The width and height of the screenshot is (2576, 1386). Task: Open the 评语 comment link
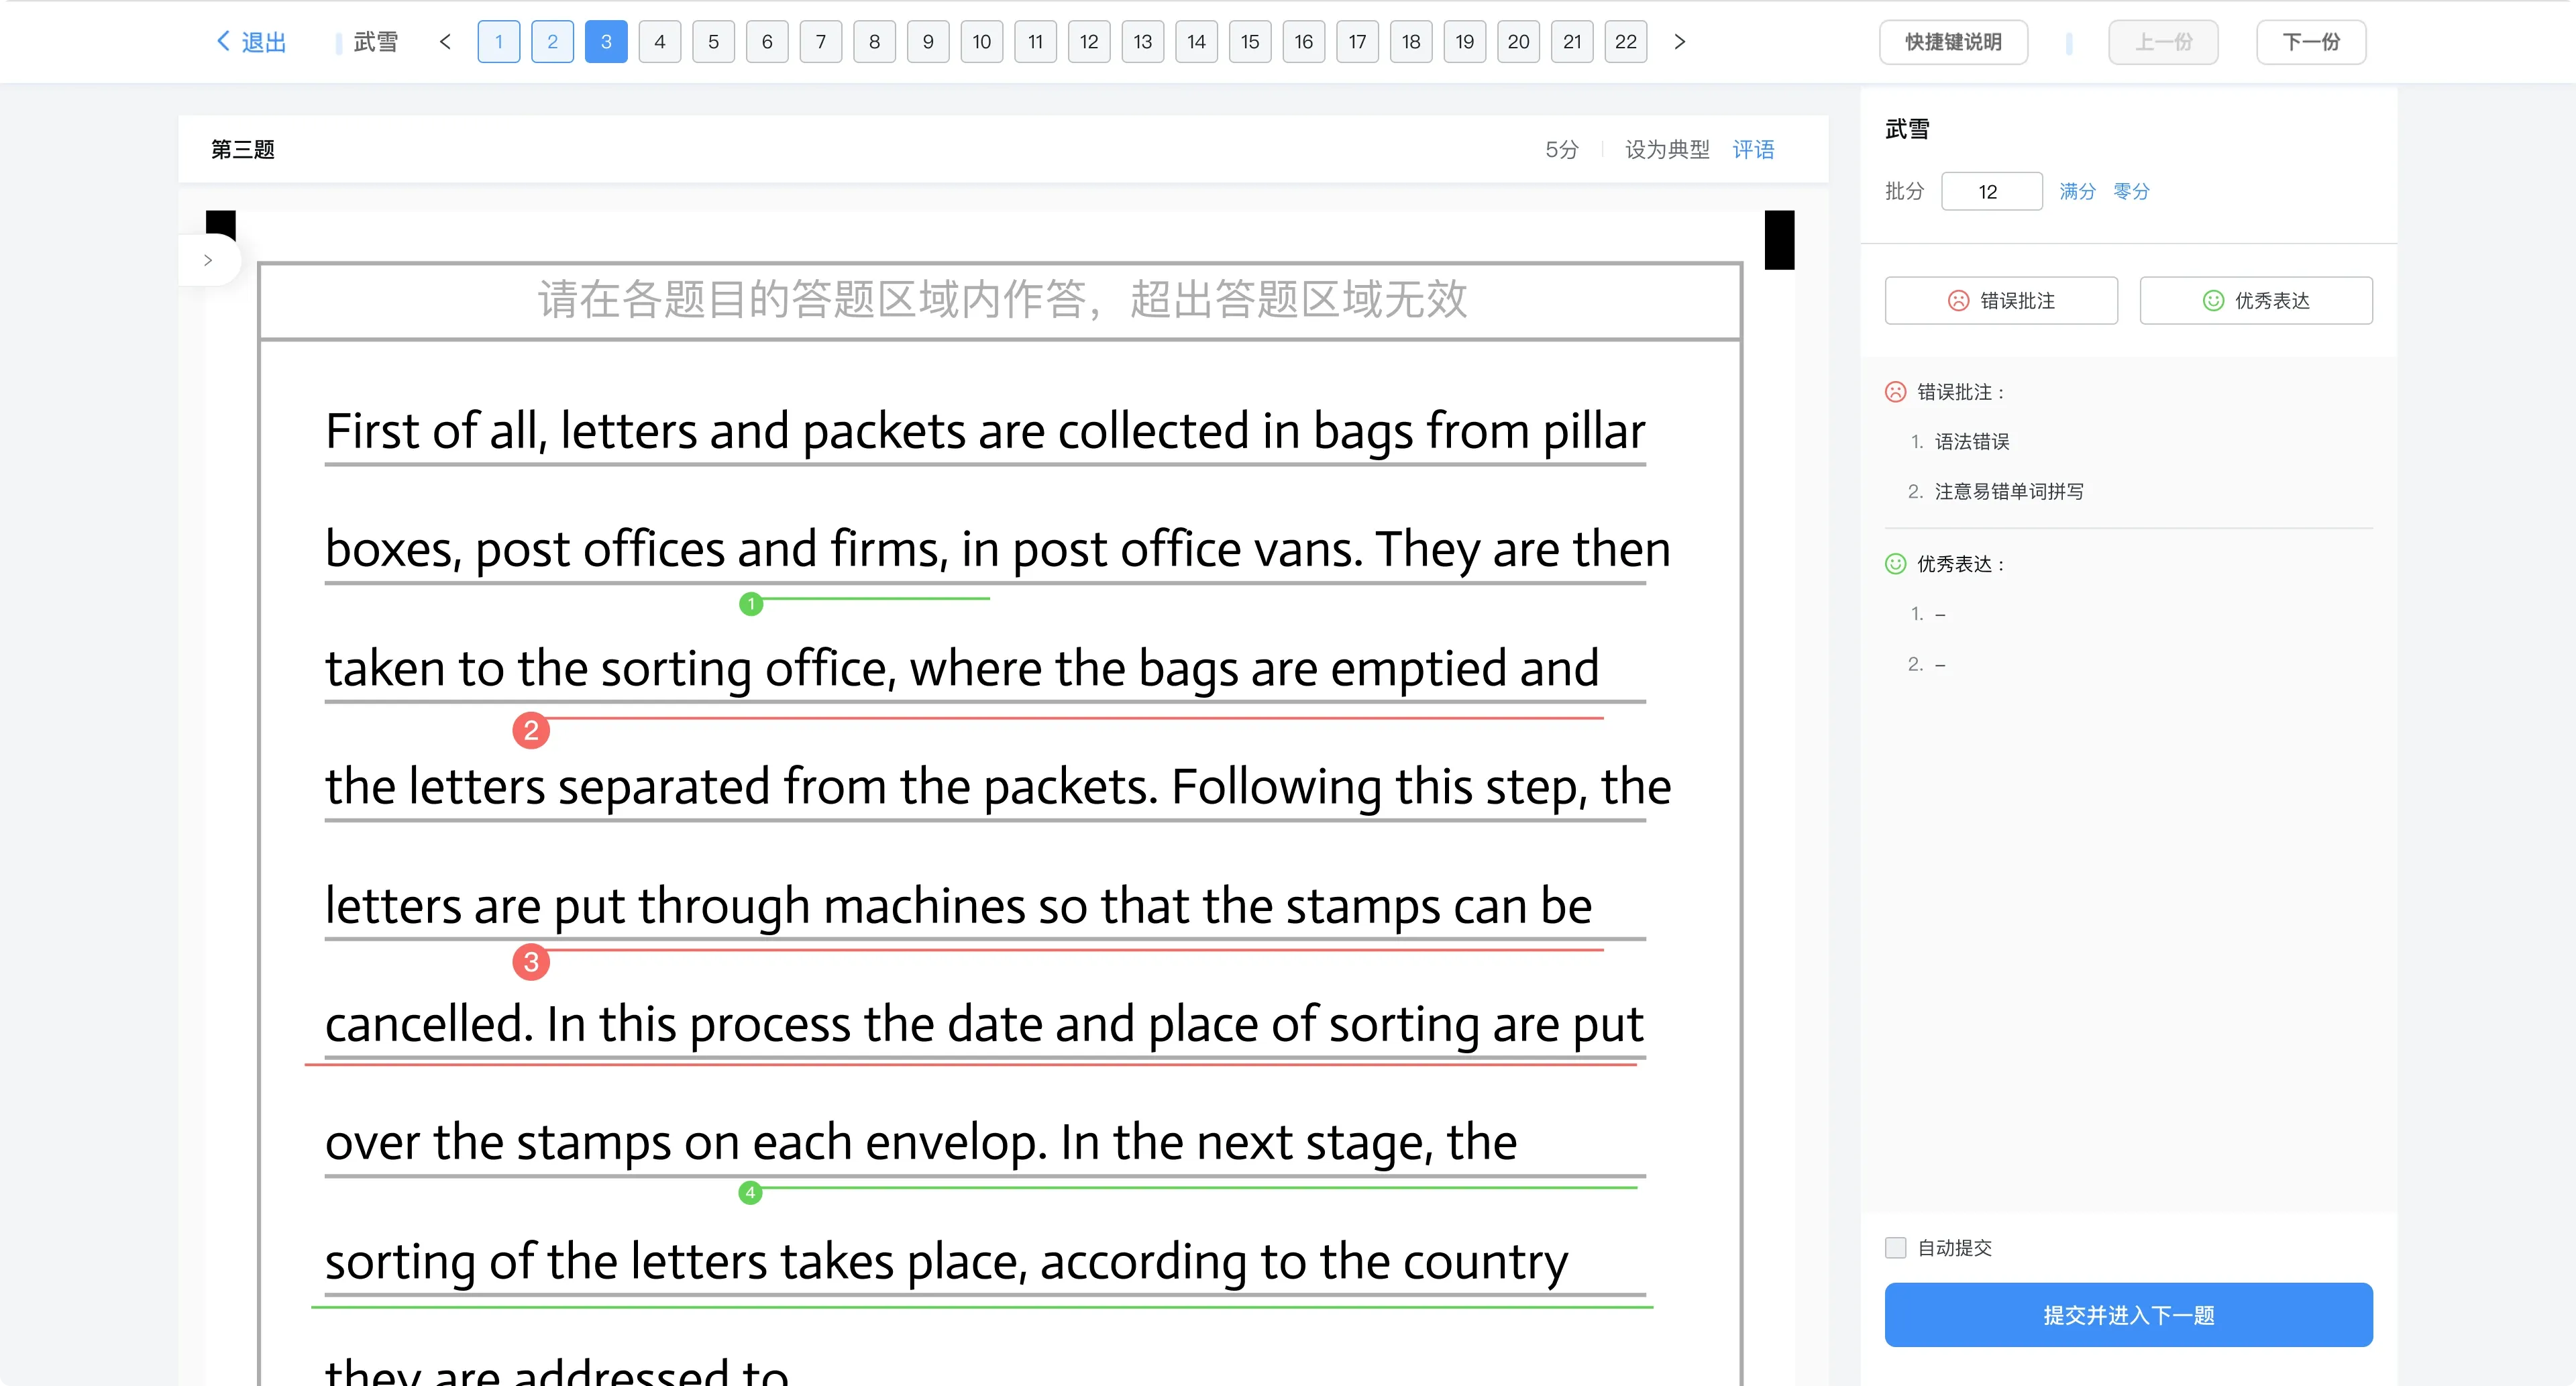(x=1753, y=149)
